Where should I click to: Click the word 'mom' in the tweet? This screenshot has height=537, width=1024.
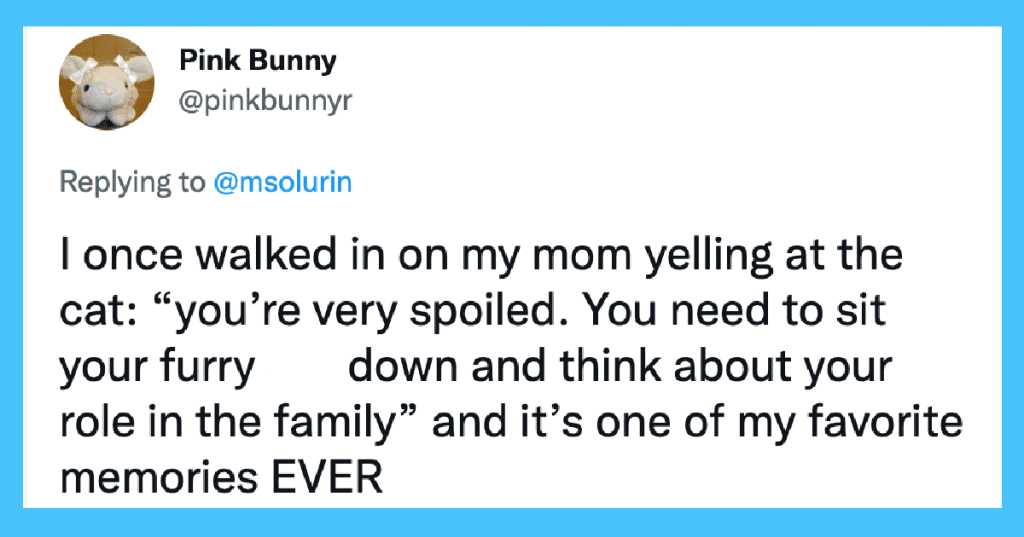(583, 256)
